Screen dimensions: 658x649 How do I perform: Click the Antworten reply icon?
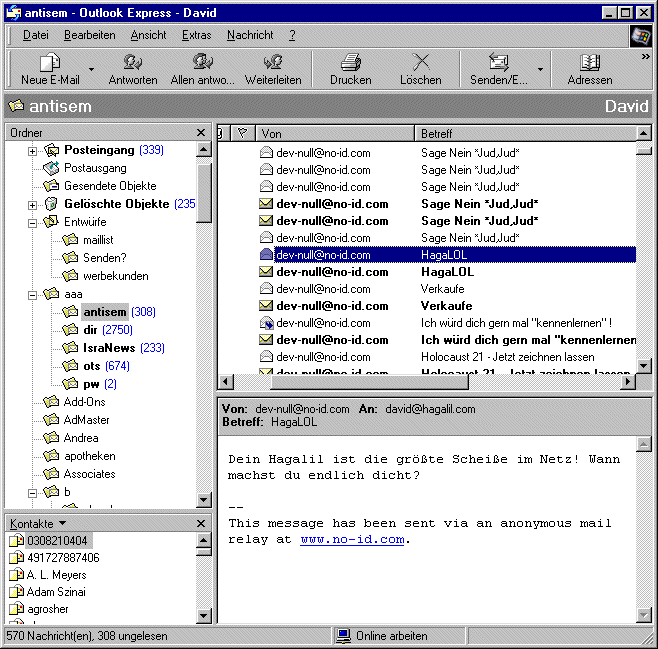point(132,63)
